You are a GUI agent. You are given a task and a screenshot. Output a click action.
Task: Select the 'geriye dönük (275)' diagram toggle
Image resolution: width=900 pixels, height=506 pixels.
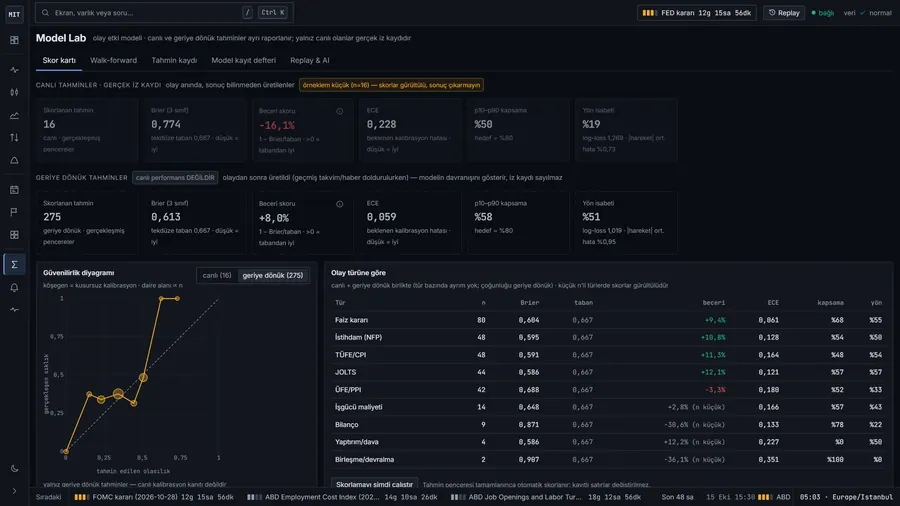coord(273,275)
